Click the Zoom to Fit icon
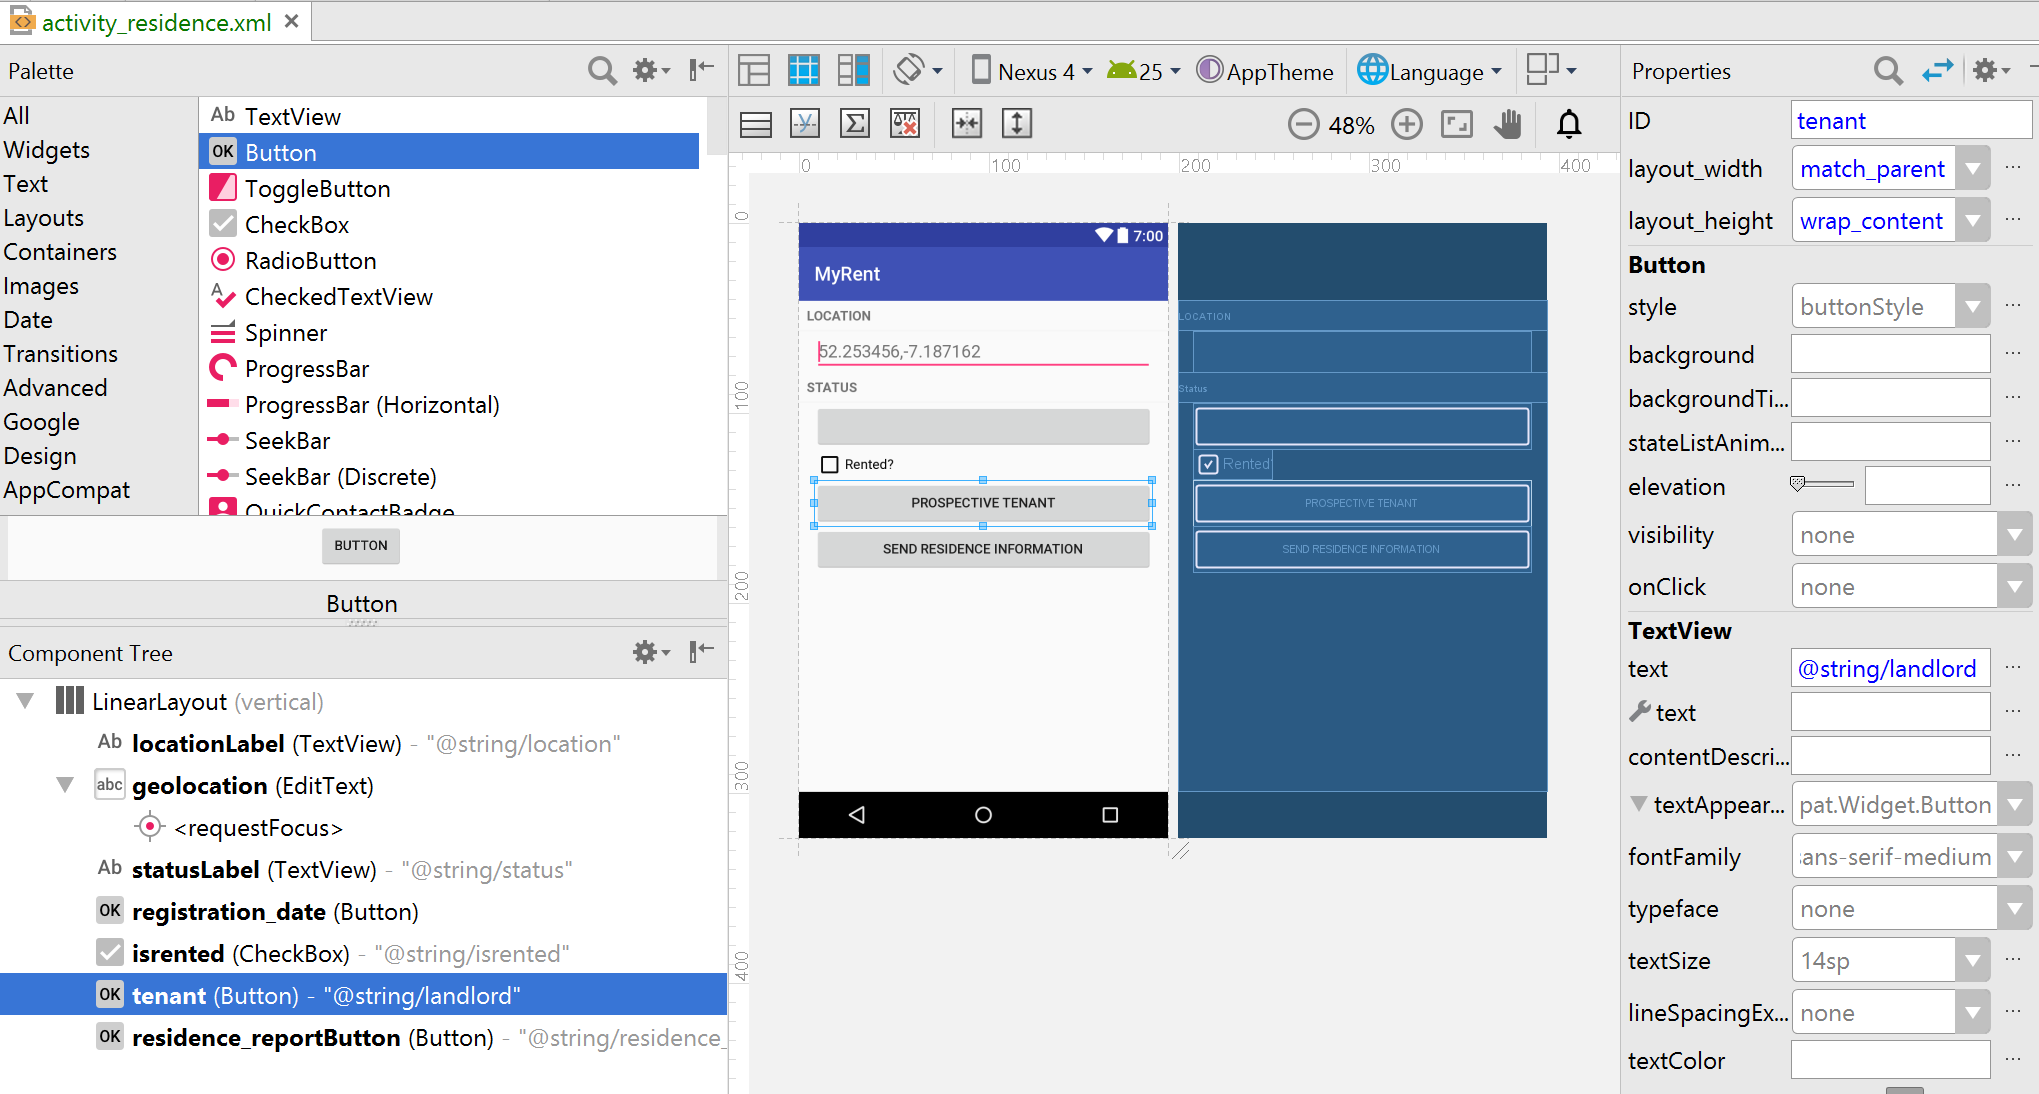The height and width of the screenshot is (1094, 2039). tap(1457, 125)
